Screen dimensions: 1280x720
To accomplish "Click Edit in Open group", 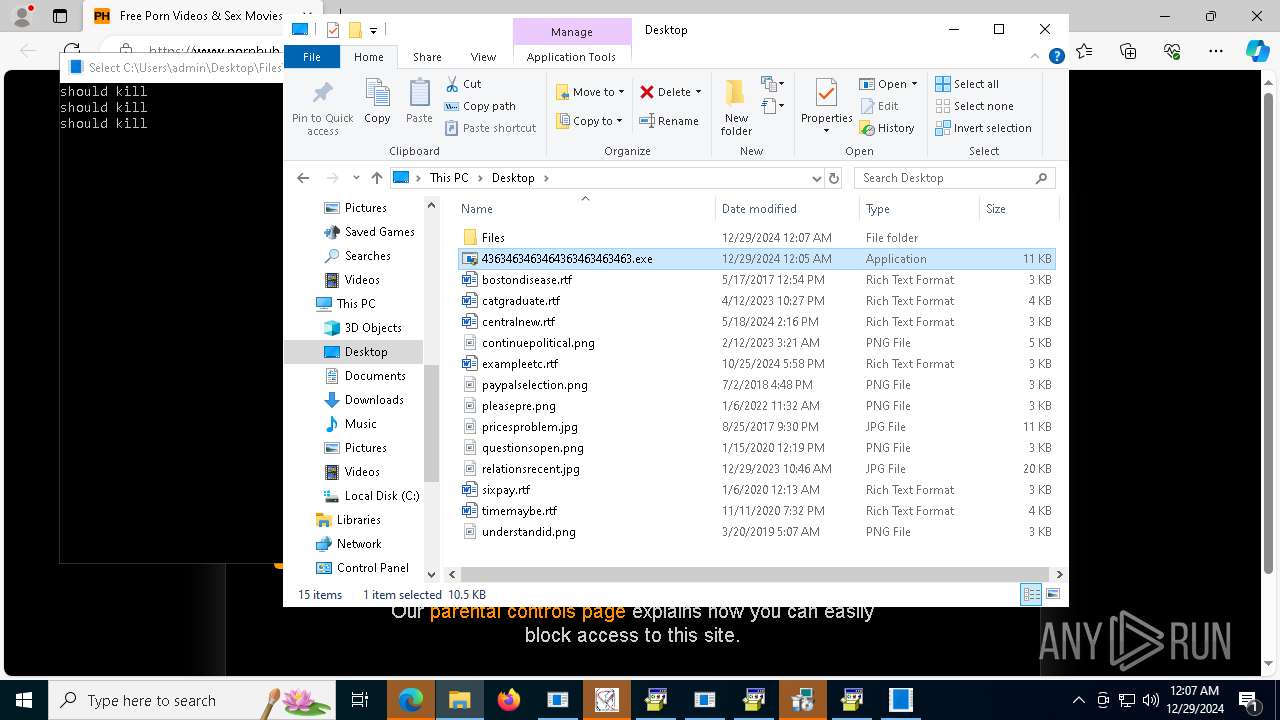I will pos(878,106).
